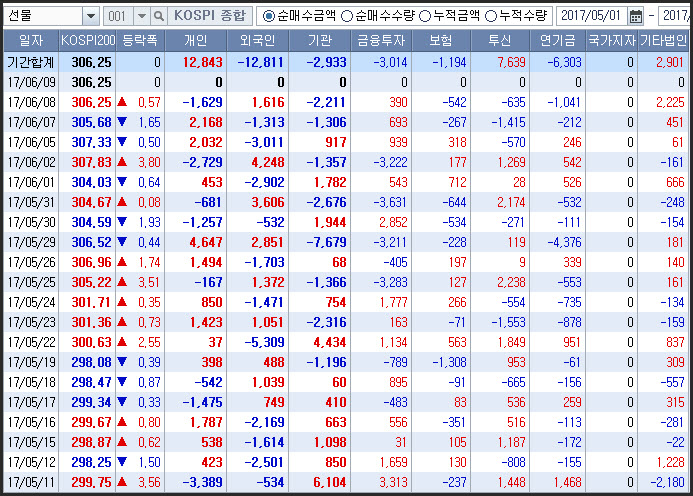
Task: Select the 17/05/31 date row
Action: pos(346,202)
